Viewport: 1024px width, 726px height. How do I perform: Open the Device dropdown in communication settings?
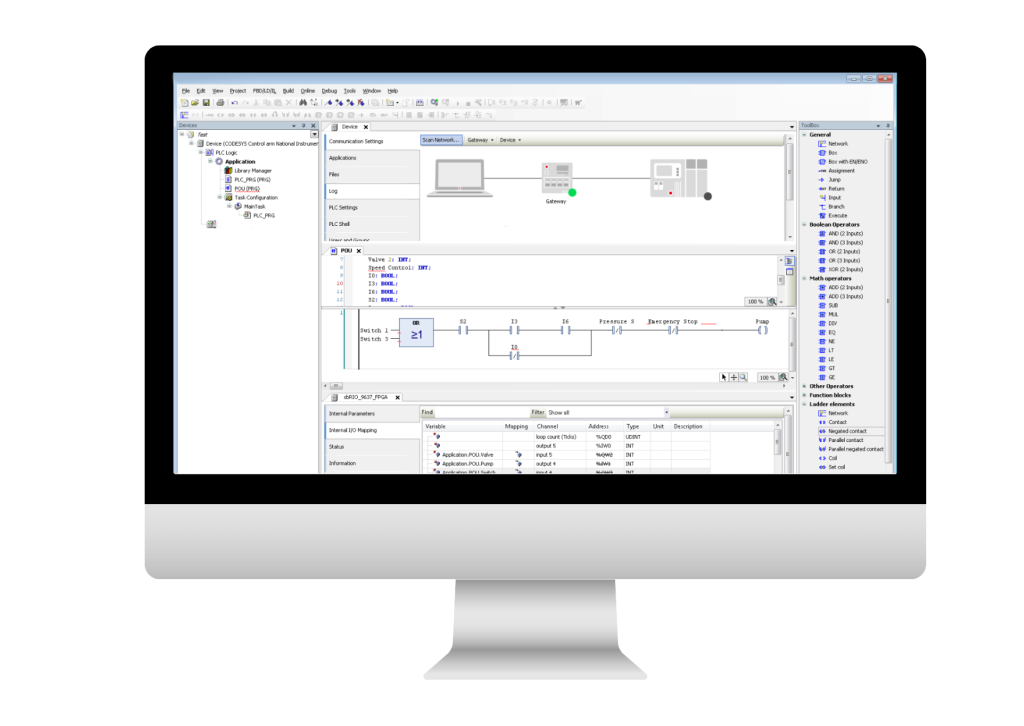tap(510, 140)
